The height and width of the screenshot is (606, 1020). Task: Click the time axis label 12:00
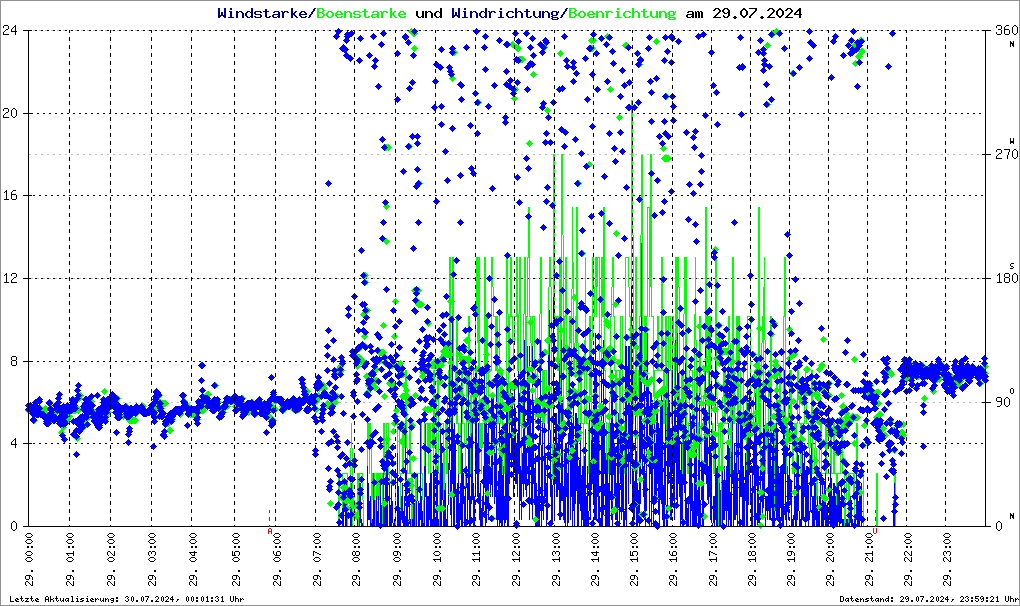tap(516, 559)
